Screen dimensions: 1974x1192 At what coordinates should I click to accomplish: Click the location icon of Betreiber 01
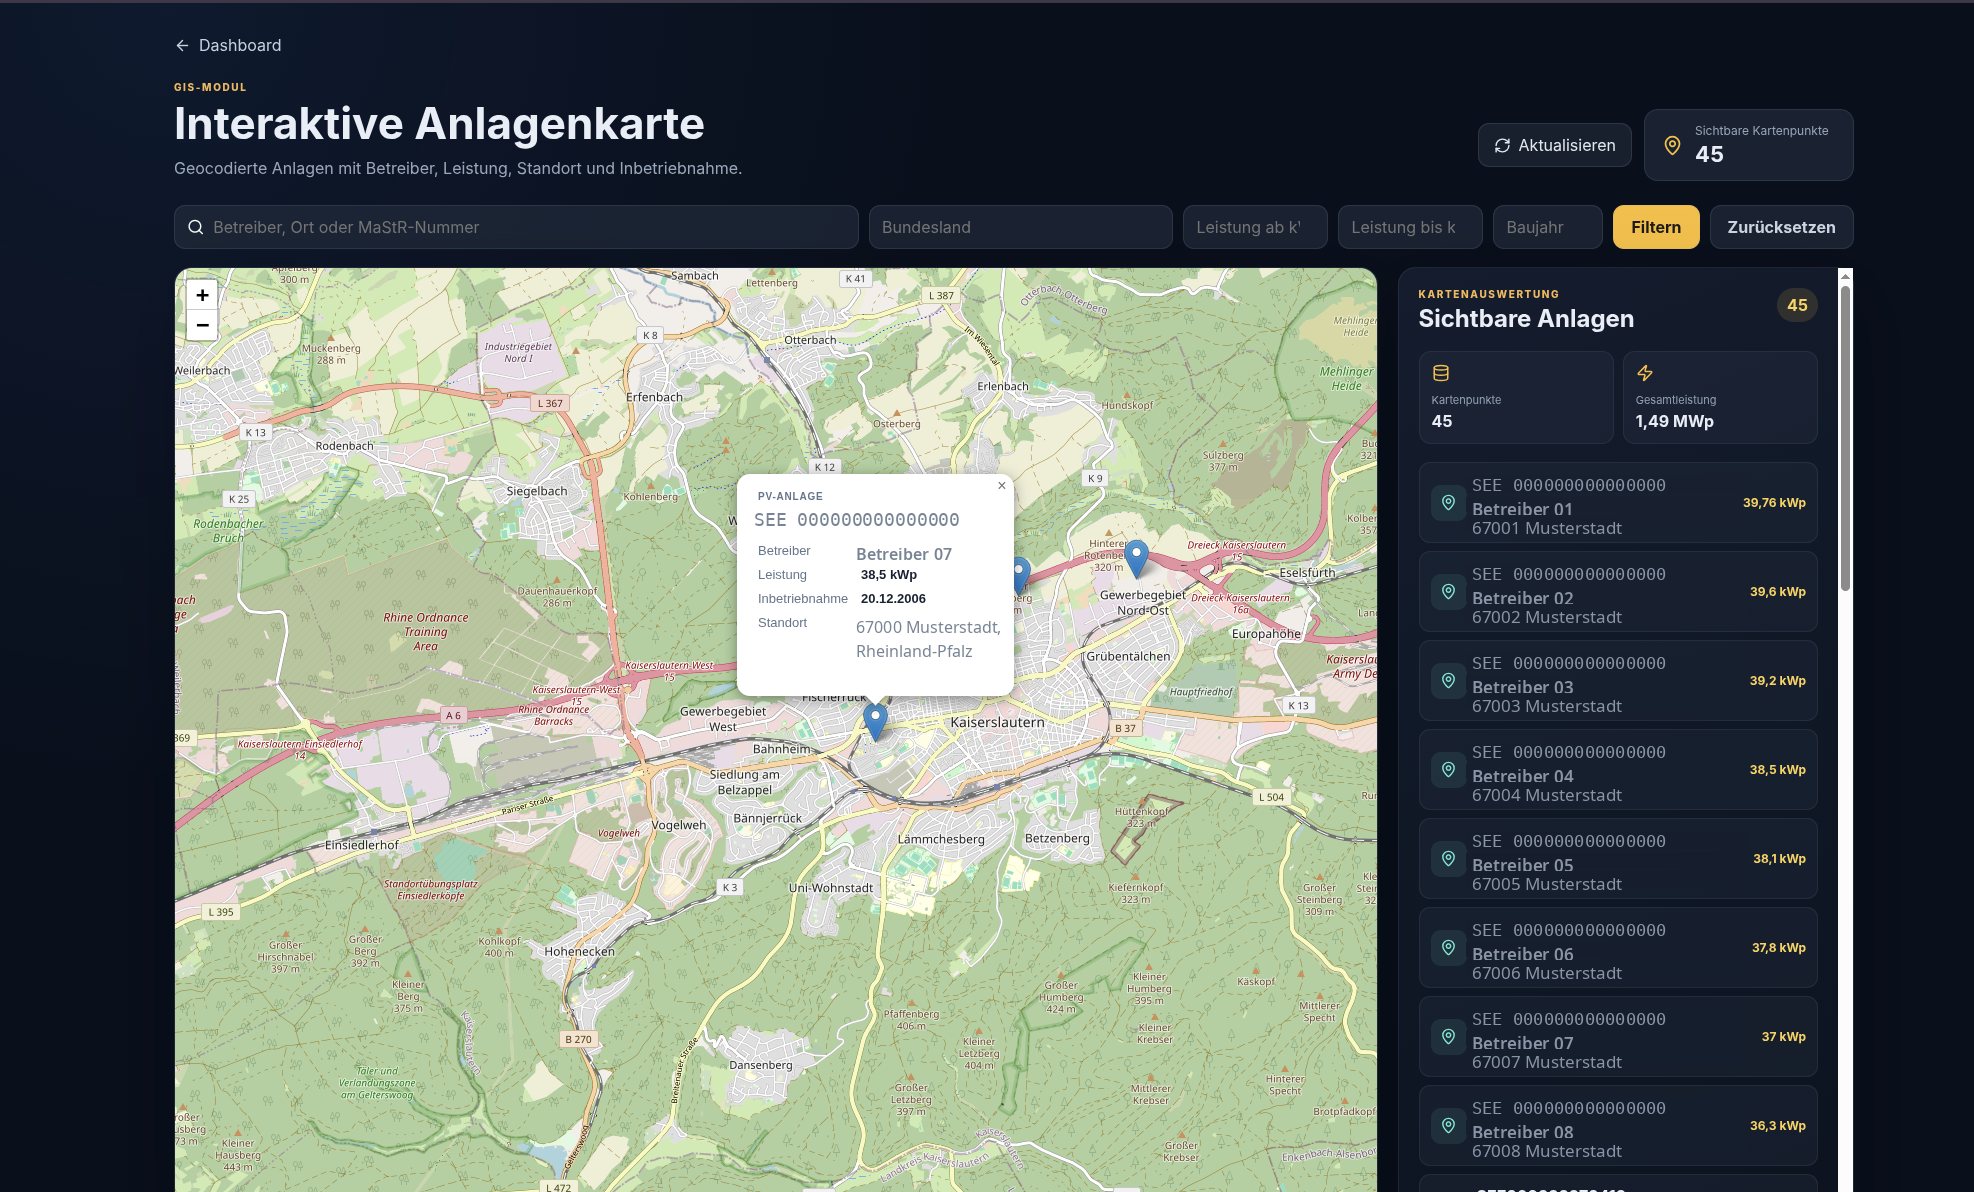[1448, 503]
